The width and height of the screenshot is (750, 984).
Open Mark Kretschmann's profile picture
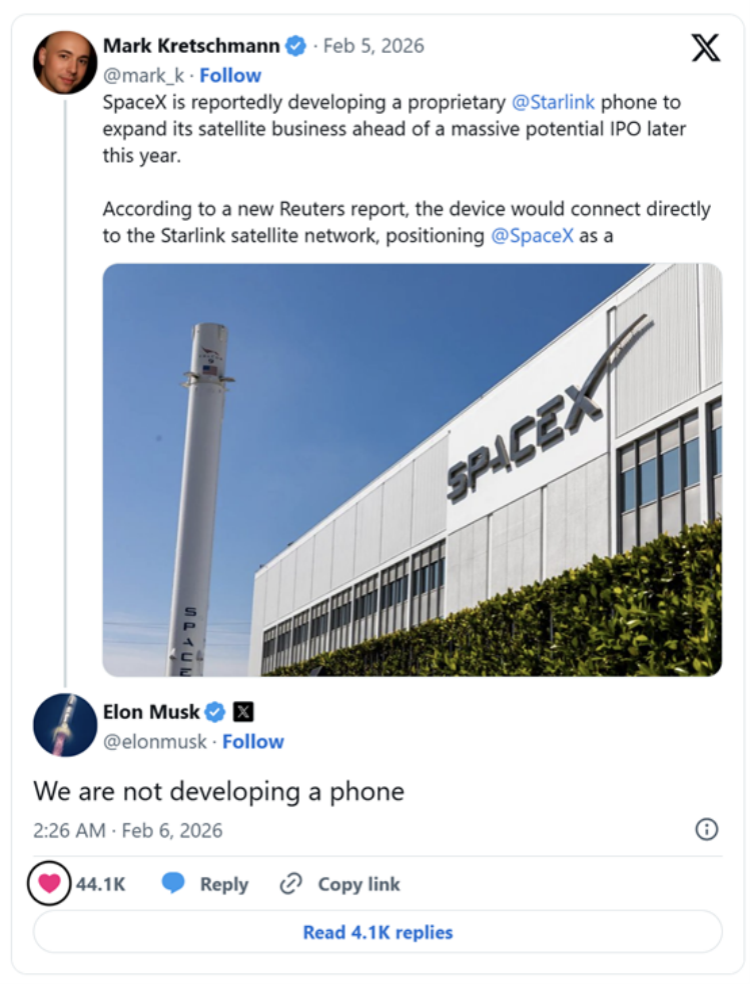point(65,62)
